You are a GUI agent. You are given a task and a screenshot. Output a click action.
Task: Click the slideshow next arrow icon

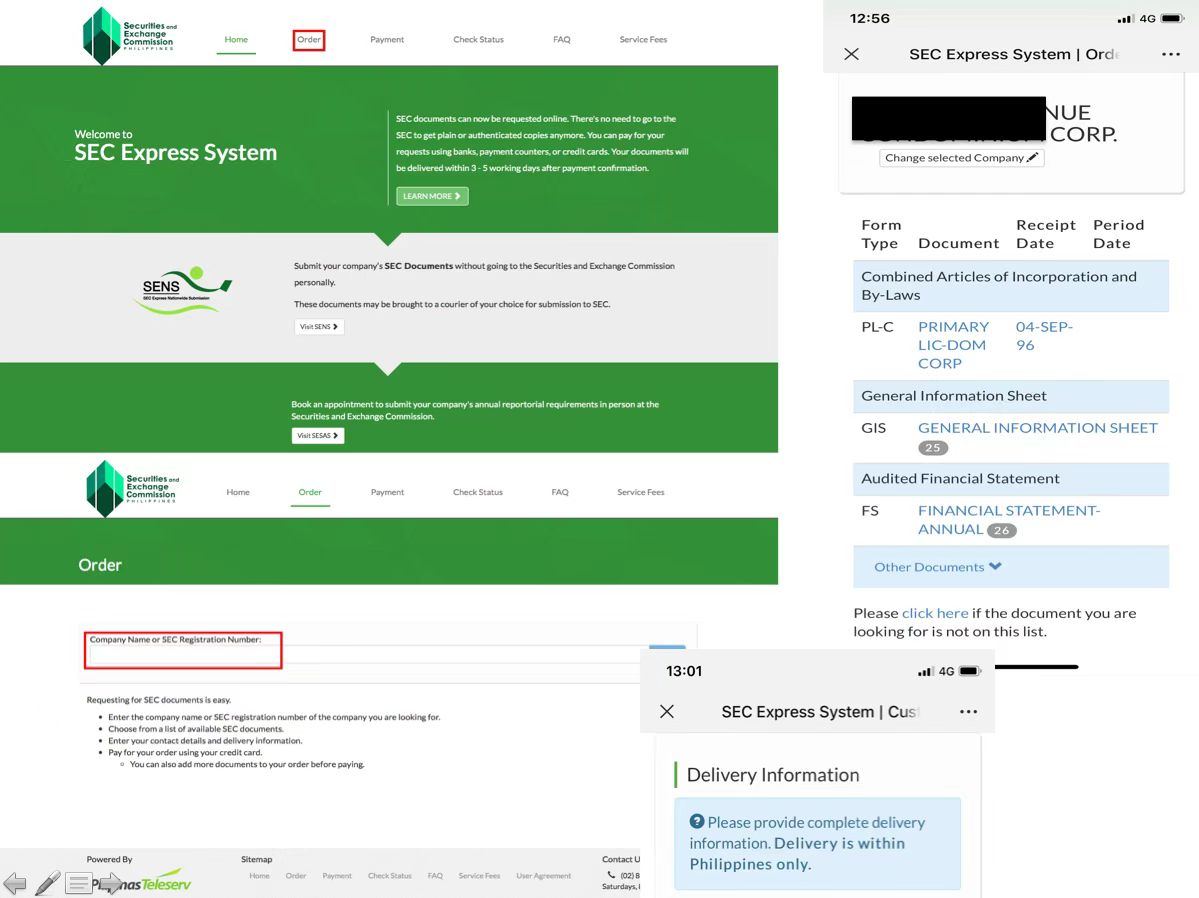pos(110,883)
